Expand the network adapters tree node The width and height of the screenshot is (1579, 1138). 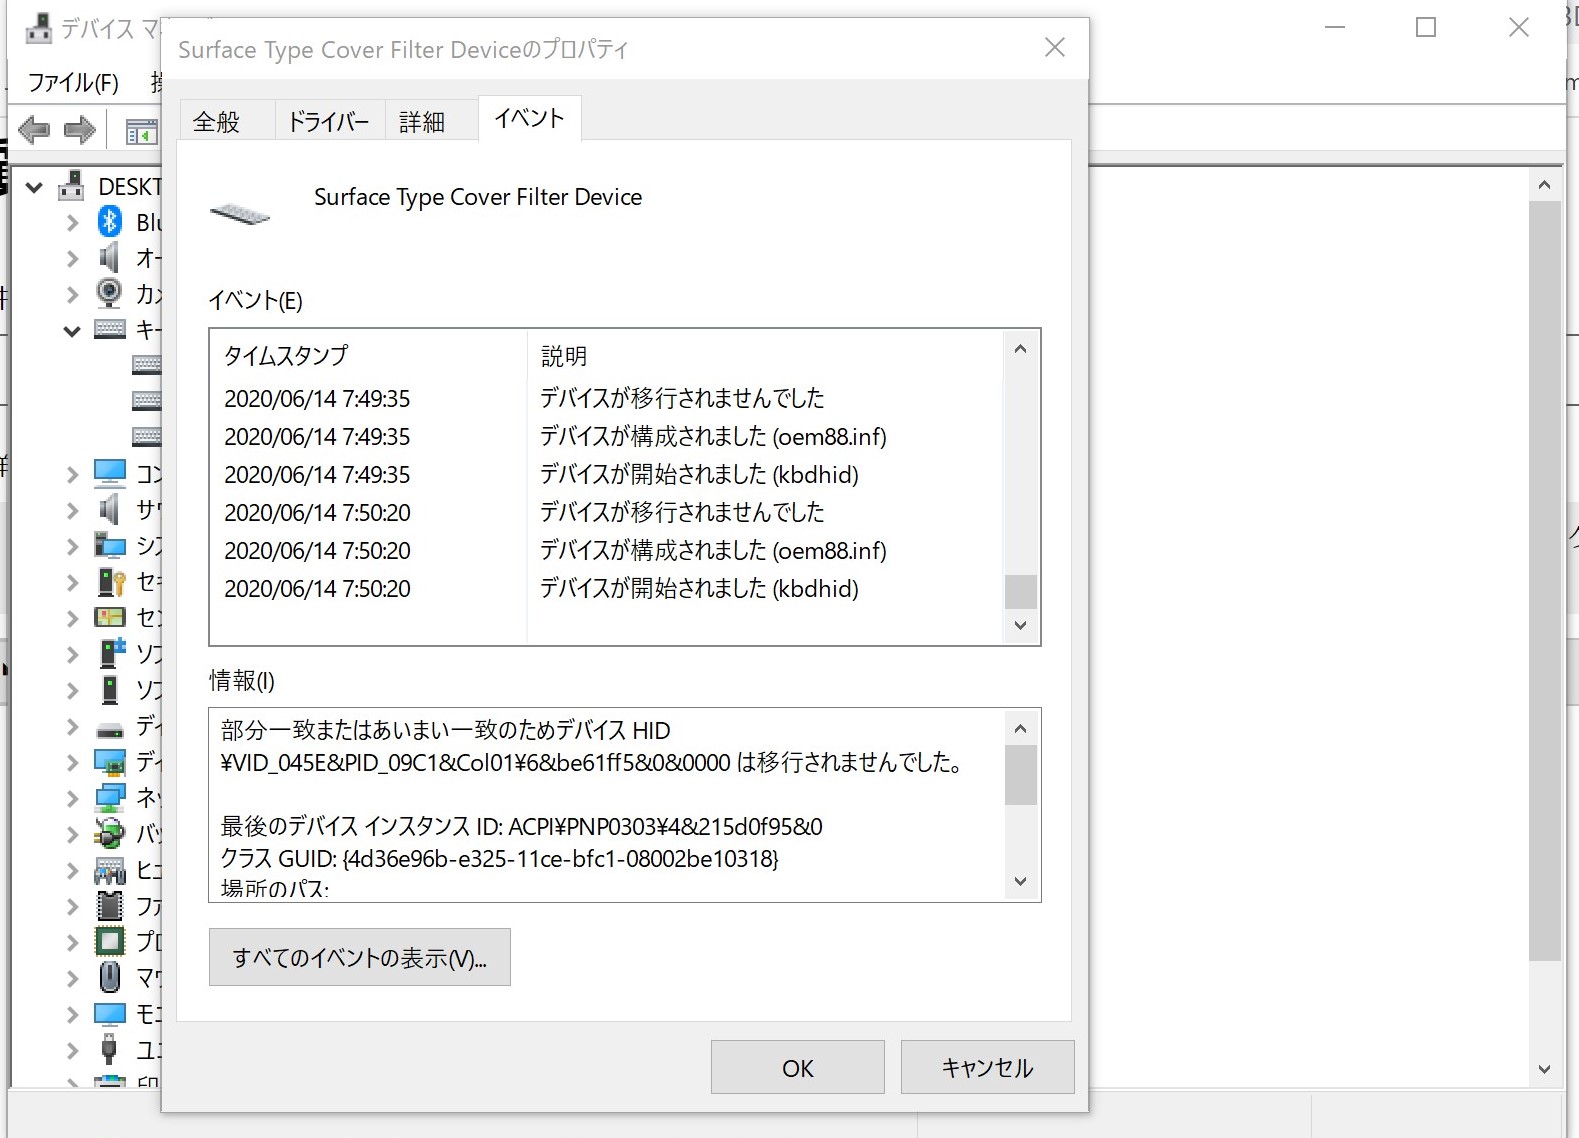point(72,798)
